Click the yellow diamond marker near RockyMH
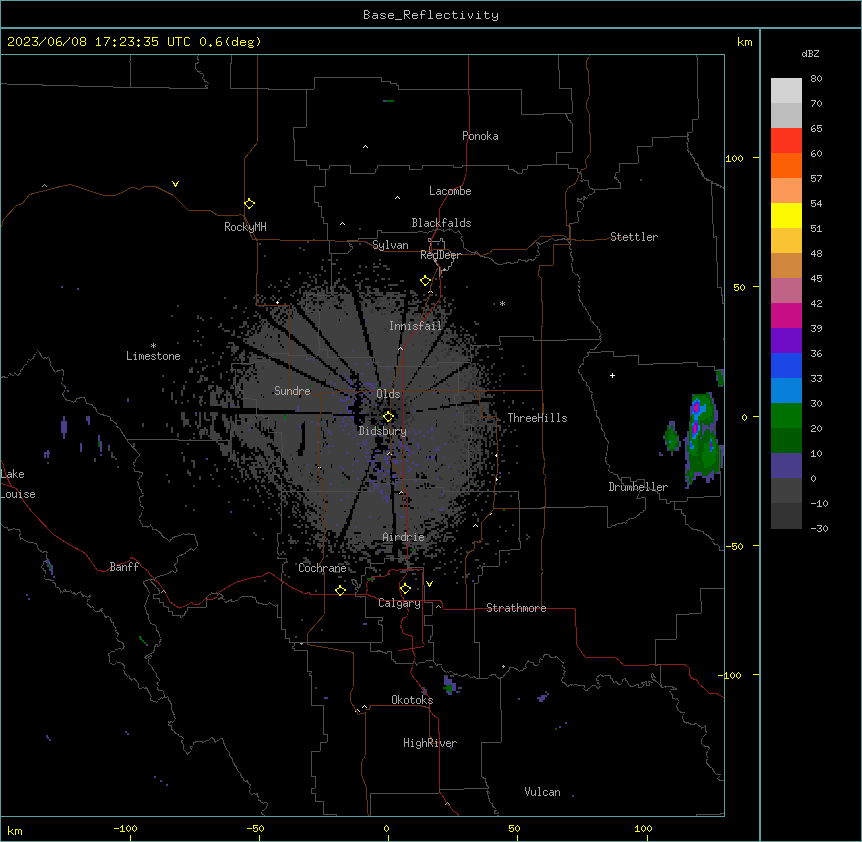The height and width of the screenshot is (842, 862). coord(249,203)
